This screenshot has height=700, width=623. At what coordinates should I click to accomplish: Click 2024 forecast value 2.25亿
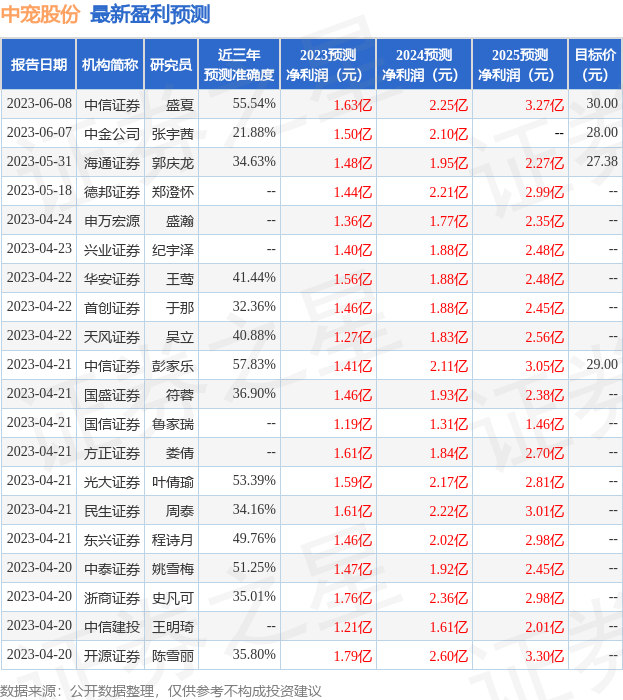[449, 105]
